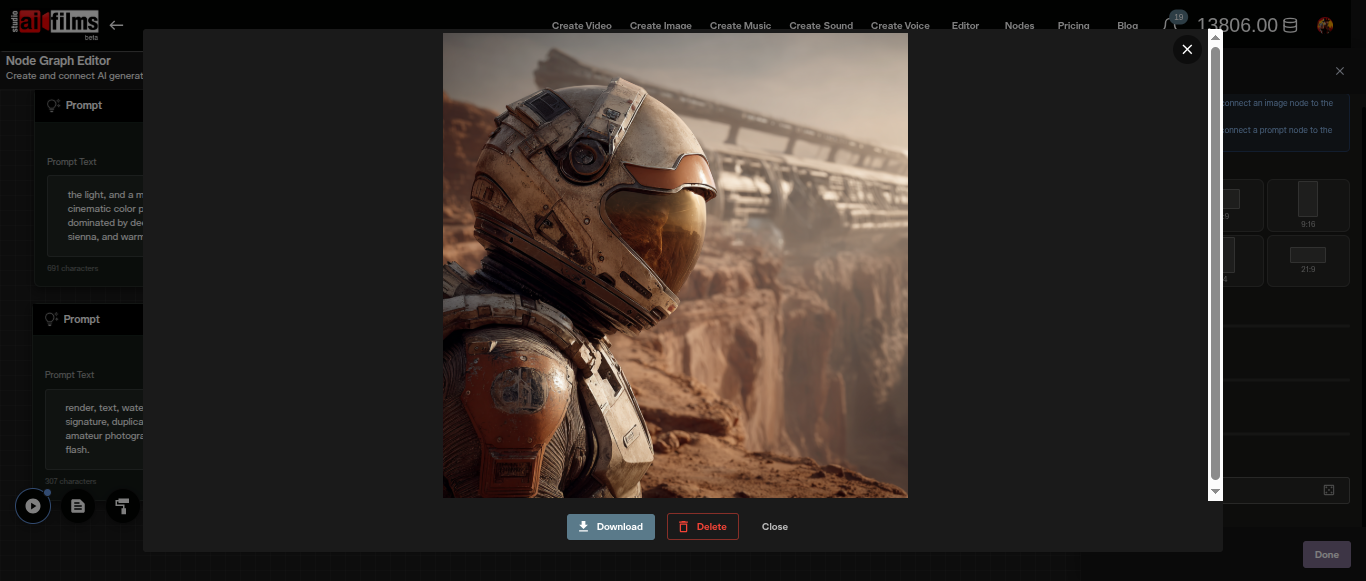This screenshot has height=581, width=1366.
Task: Click the lower prompt text box with render, text
Action: point(94,429)
